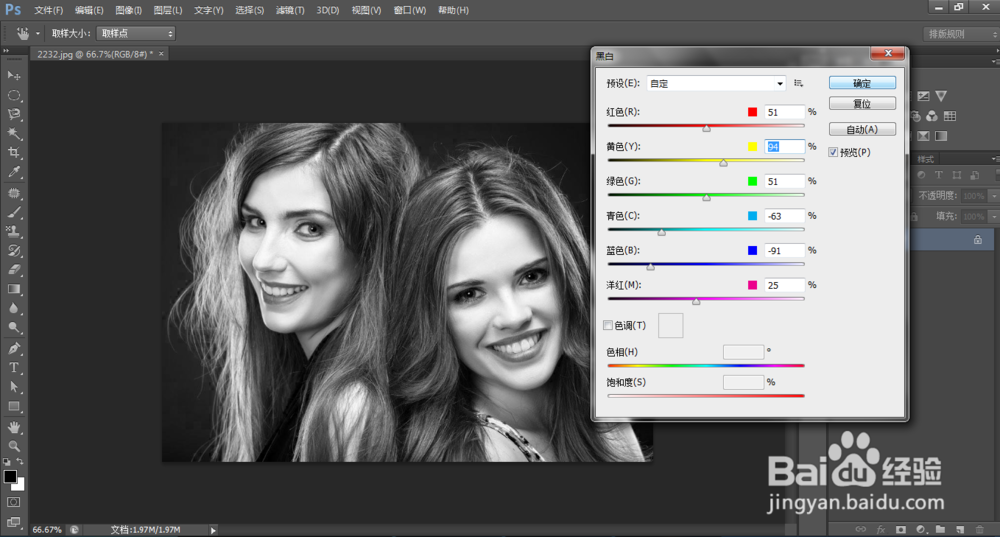Select the Hand tool in toolbox
The width and height of the screenshot is (1000, 537).
point(13,427)
